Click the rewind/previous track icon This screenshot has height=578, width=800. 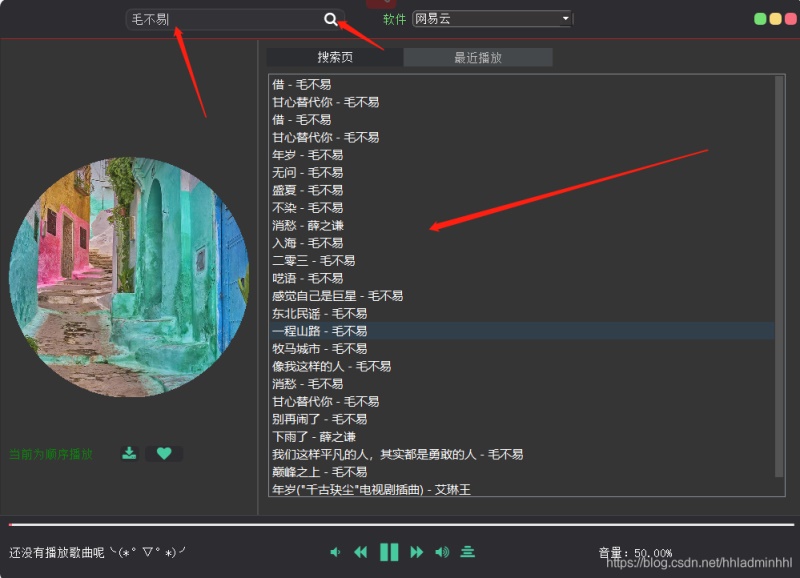point(361,551)
